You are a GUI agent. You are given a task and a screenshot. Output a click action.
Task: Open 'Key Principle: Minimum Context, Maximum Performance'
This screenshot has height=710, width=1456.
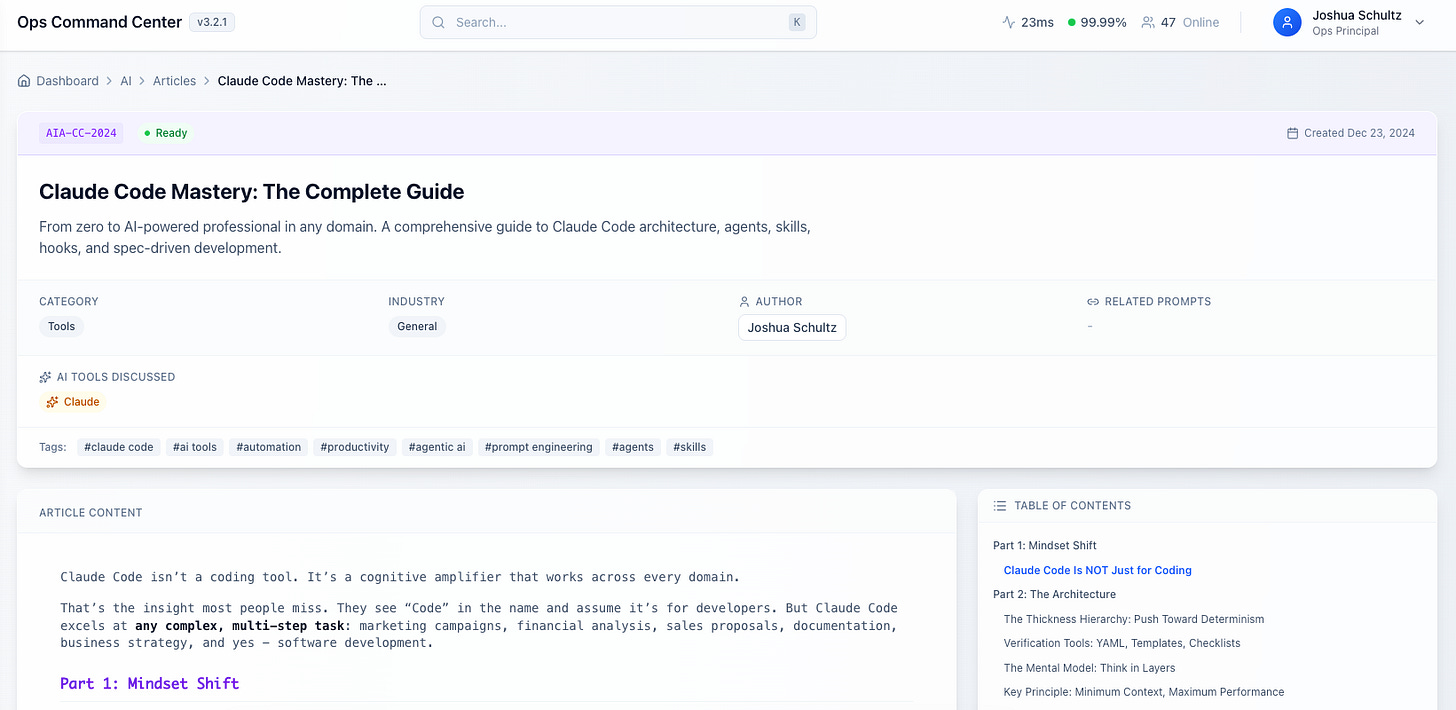(x=1144, y=692)
